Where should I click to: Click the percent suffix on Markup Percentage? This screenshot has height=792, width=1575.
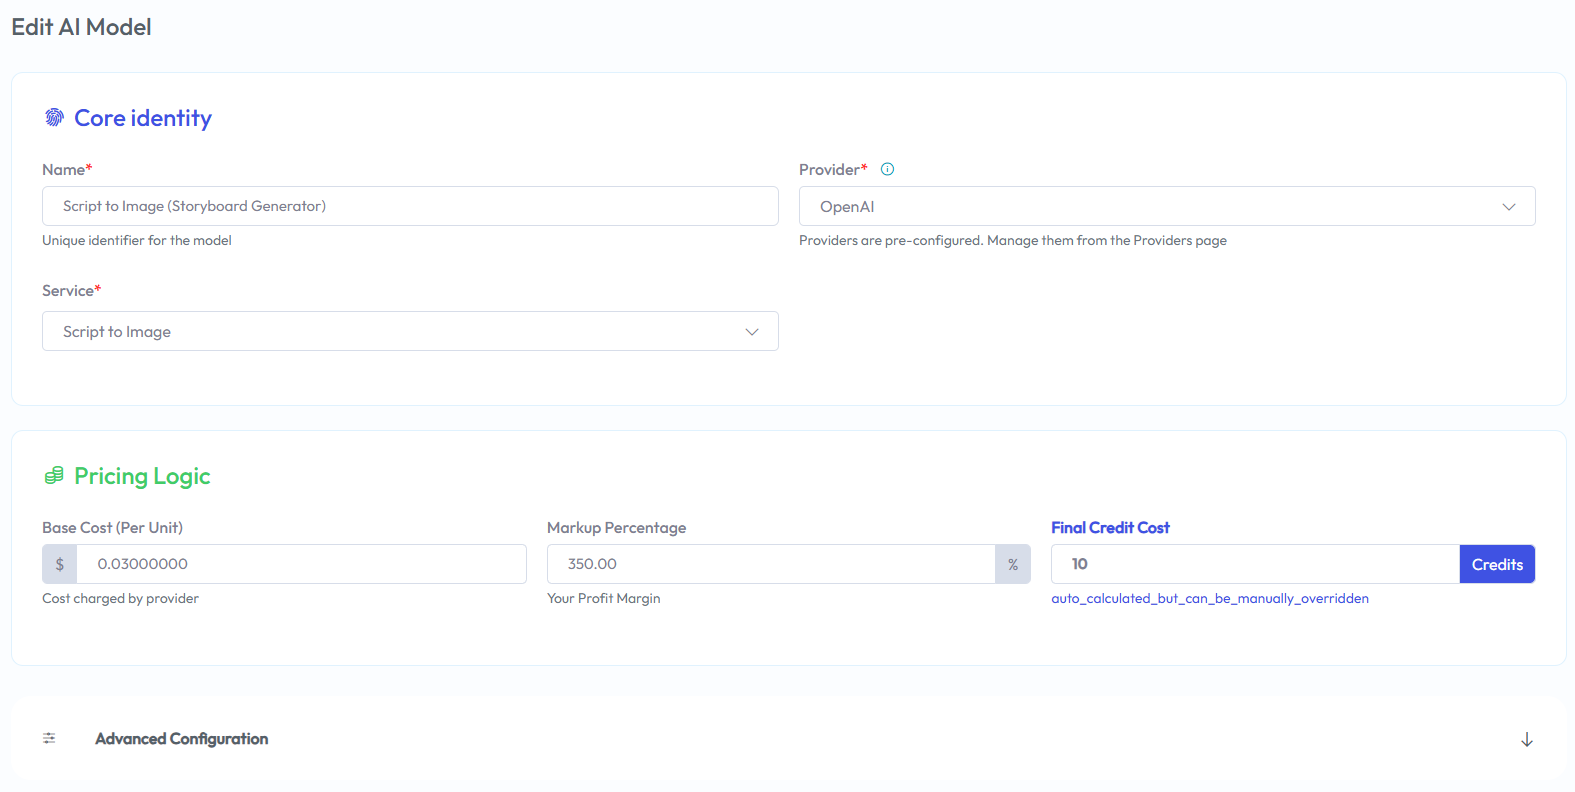click(1013, 564)
